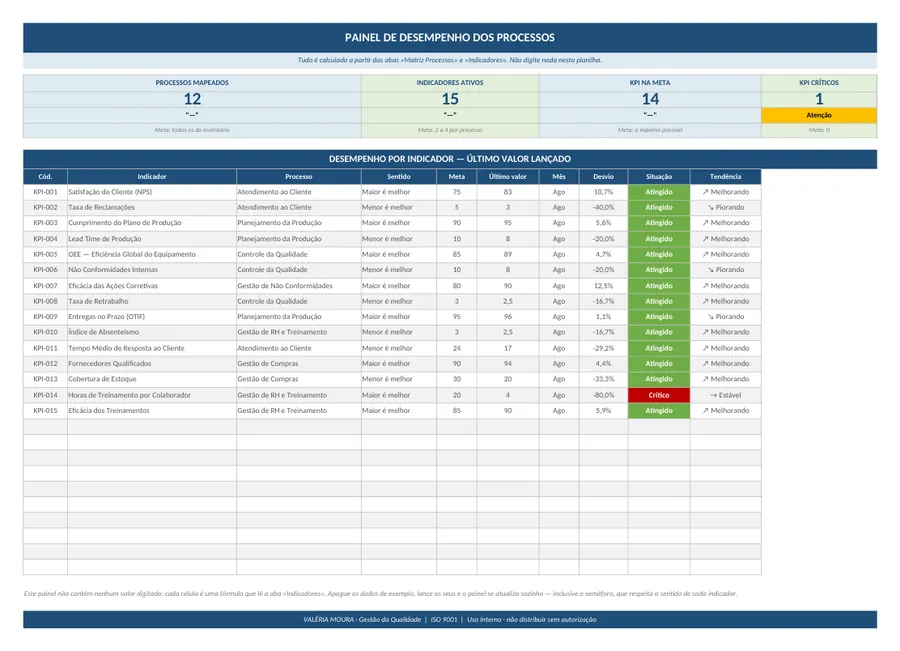Screen dimensions: 900x651
Task: Click the 'Piorando' trend for KPI-009
Action: pyautogui.click(x=726, y=317)
